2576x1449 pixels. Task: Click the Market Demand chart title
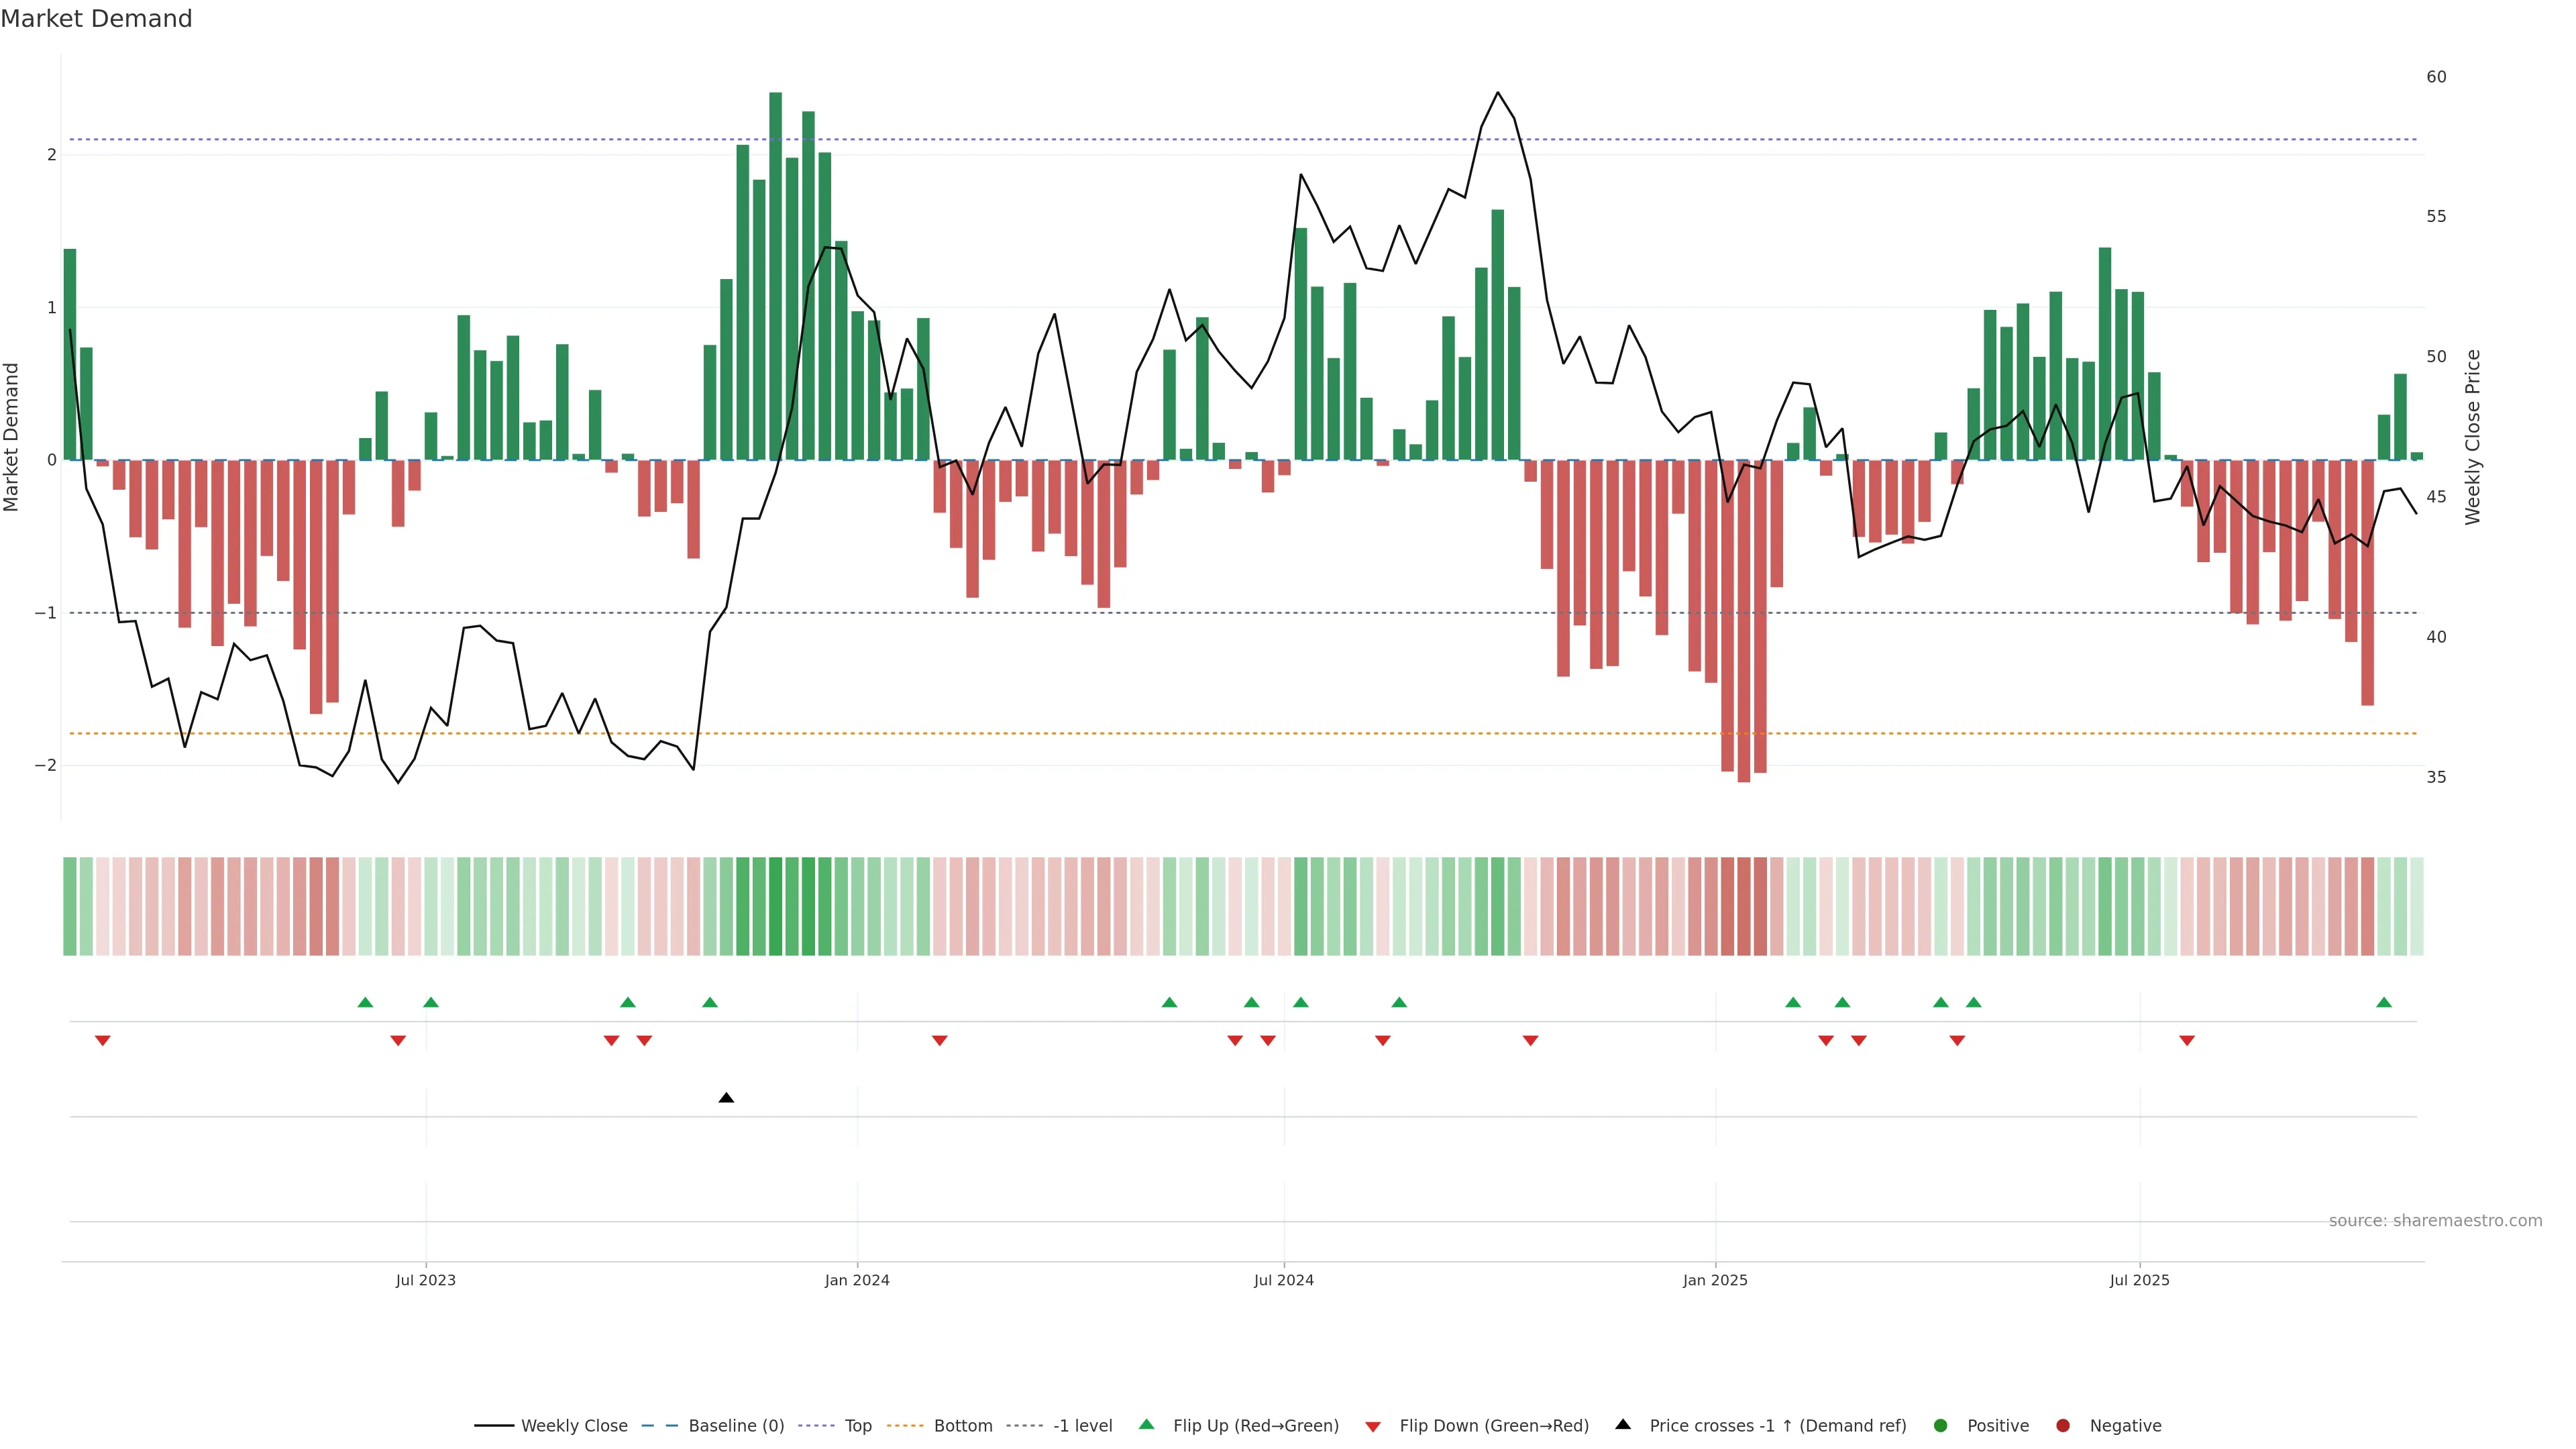96,19
